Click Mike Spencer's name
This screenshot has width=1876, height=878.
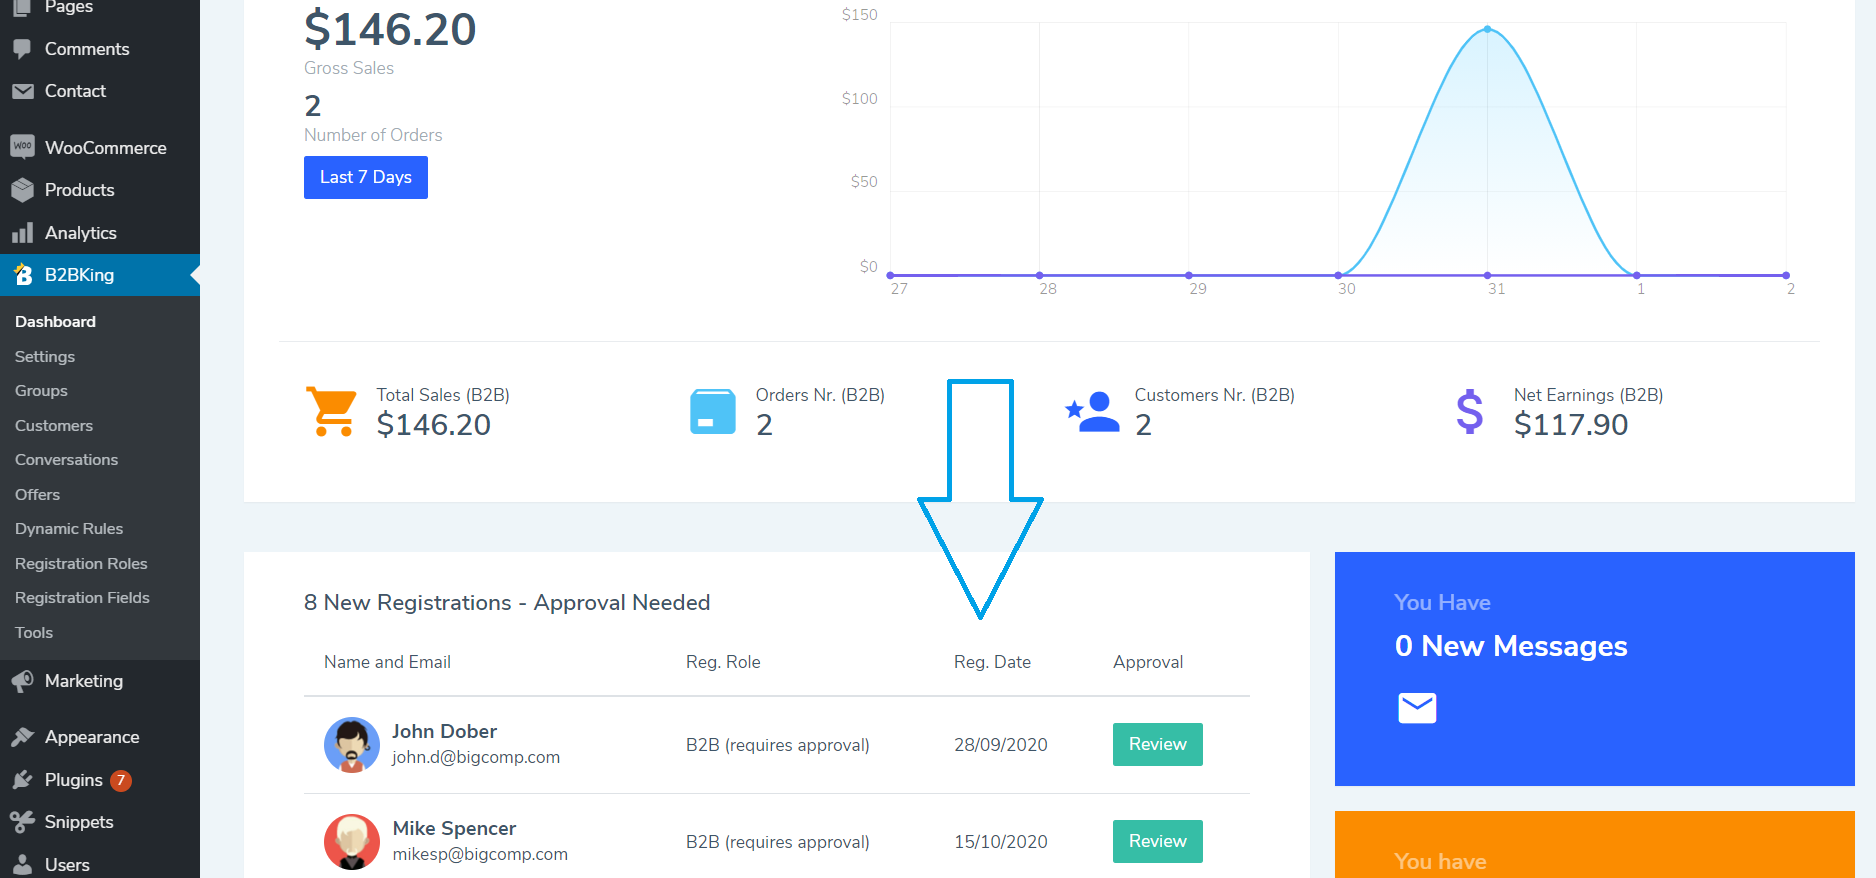pos(454,828)
